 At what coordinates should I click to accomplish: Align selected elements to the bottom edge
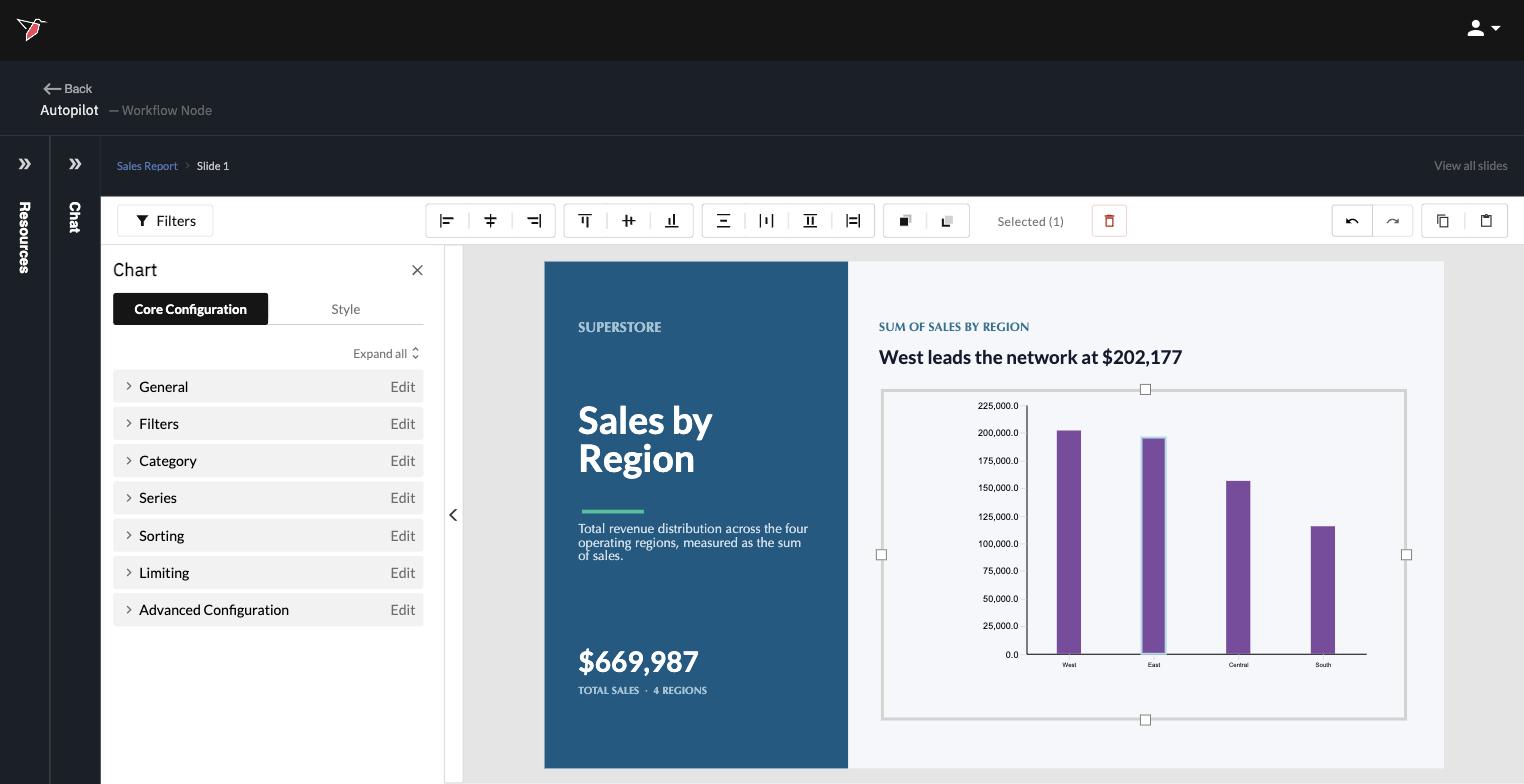coord(672,221)
